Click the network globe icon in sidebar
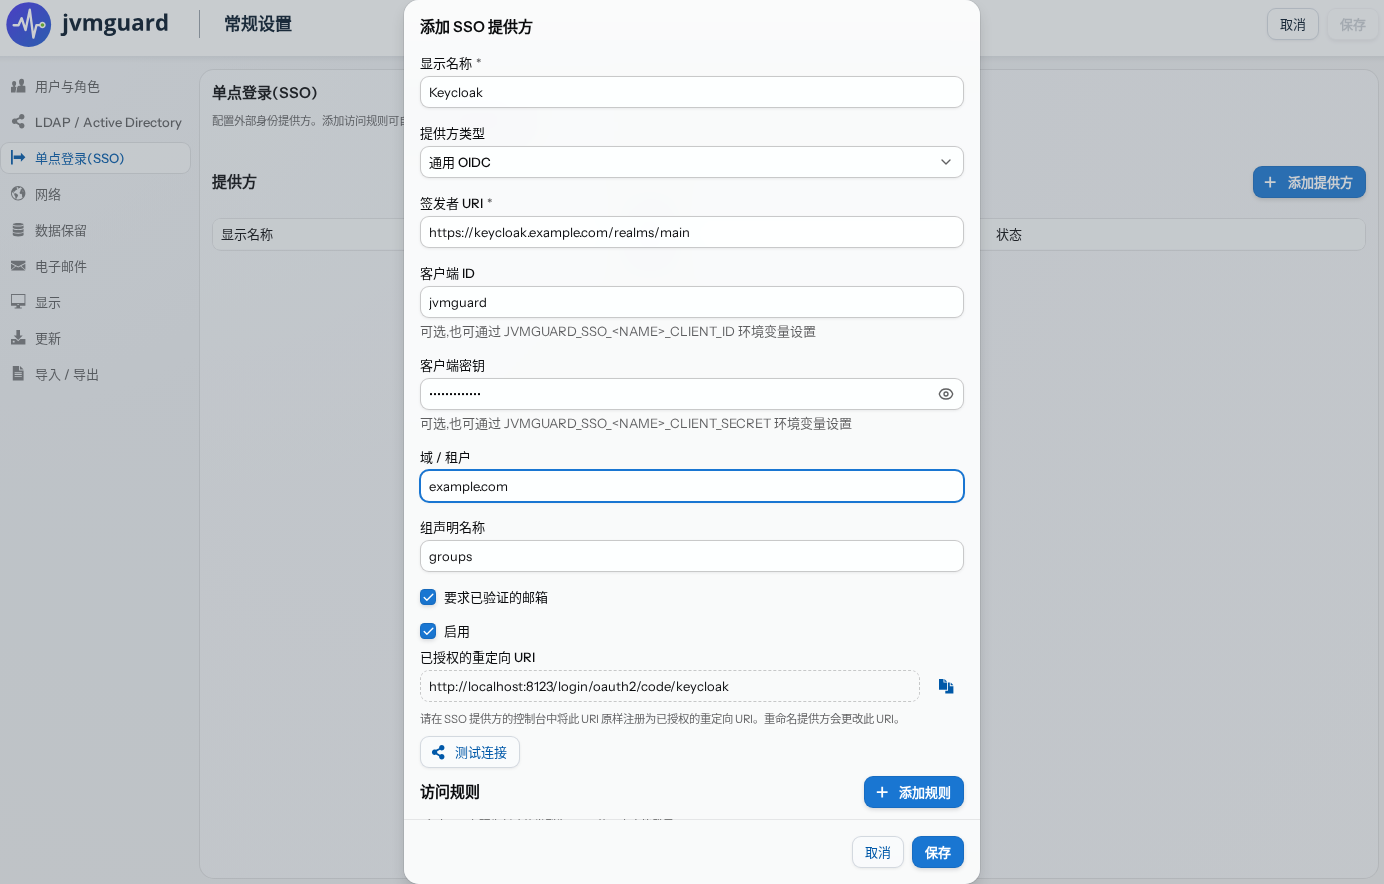The height and width of the screenshot is (884, 1384). pyautogui.click(x=18, y=194)
